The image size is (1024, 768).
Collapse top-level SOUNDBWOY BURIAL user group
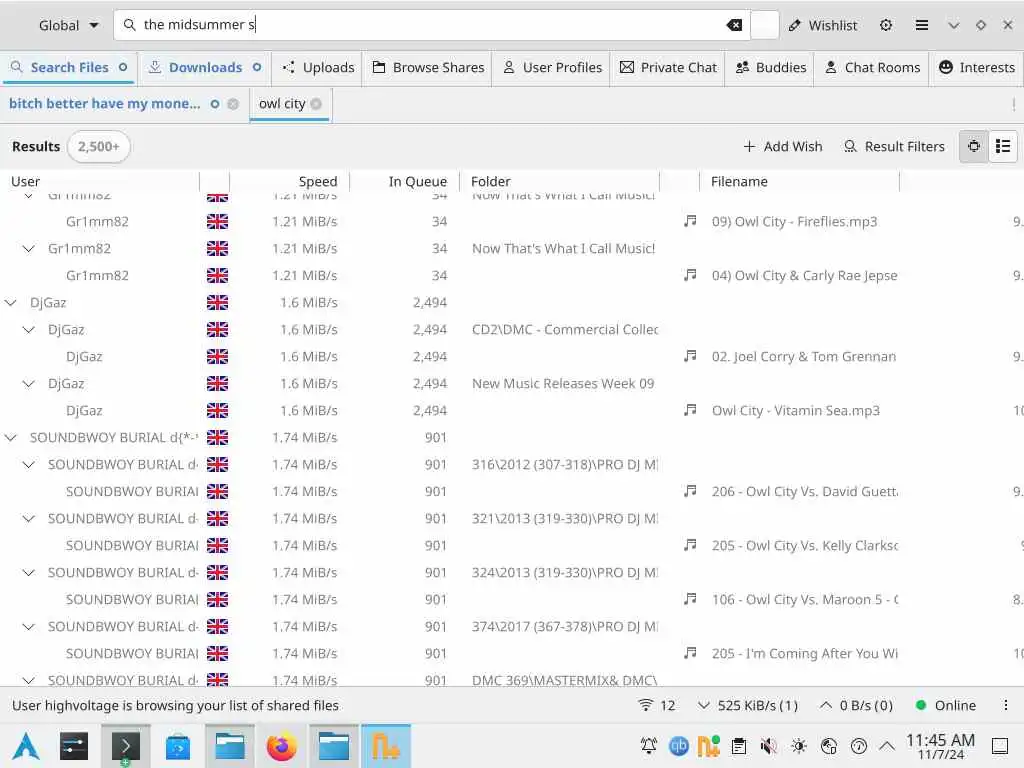[10, 438]
